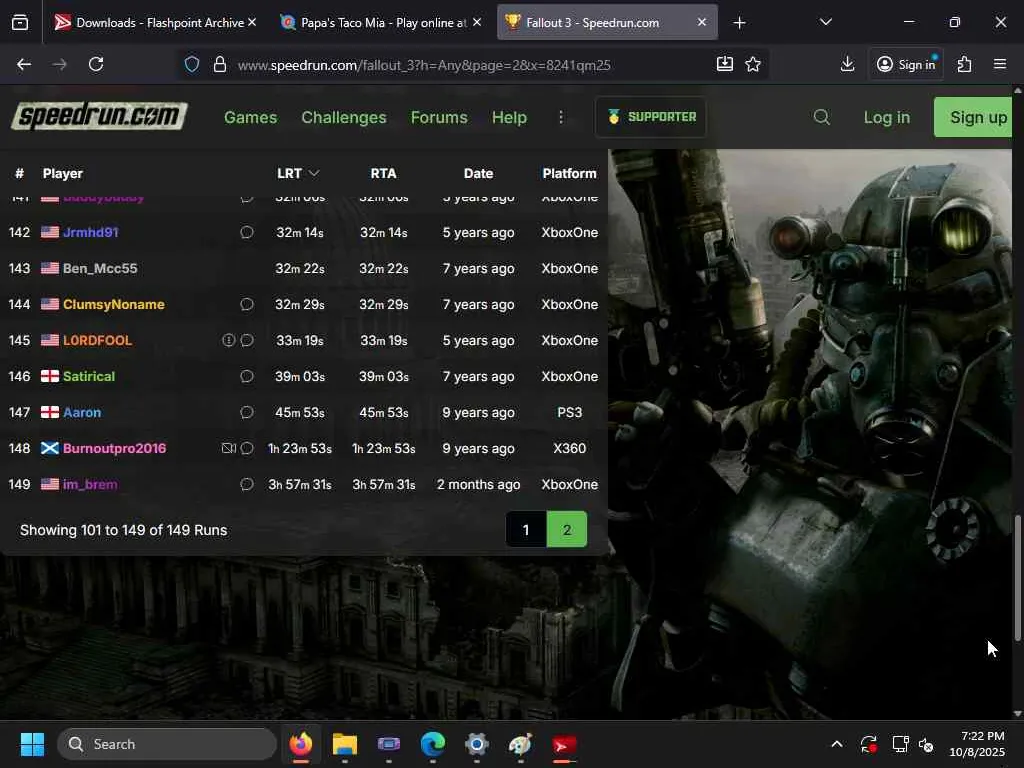Open more options in speedrun nav
Screen dimensions: 1024x768
point(560,117)
